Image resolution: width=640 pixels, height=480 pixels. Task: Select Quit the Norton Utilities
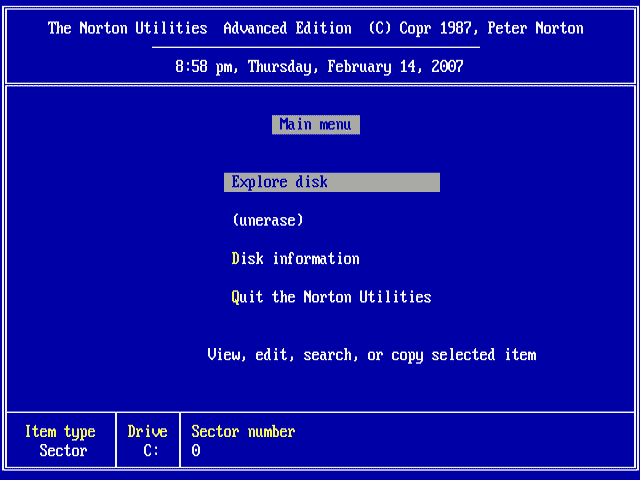point(331,297)
